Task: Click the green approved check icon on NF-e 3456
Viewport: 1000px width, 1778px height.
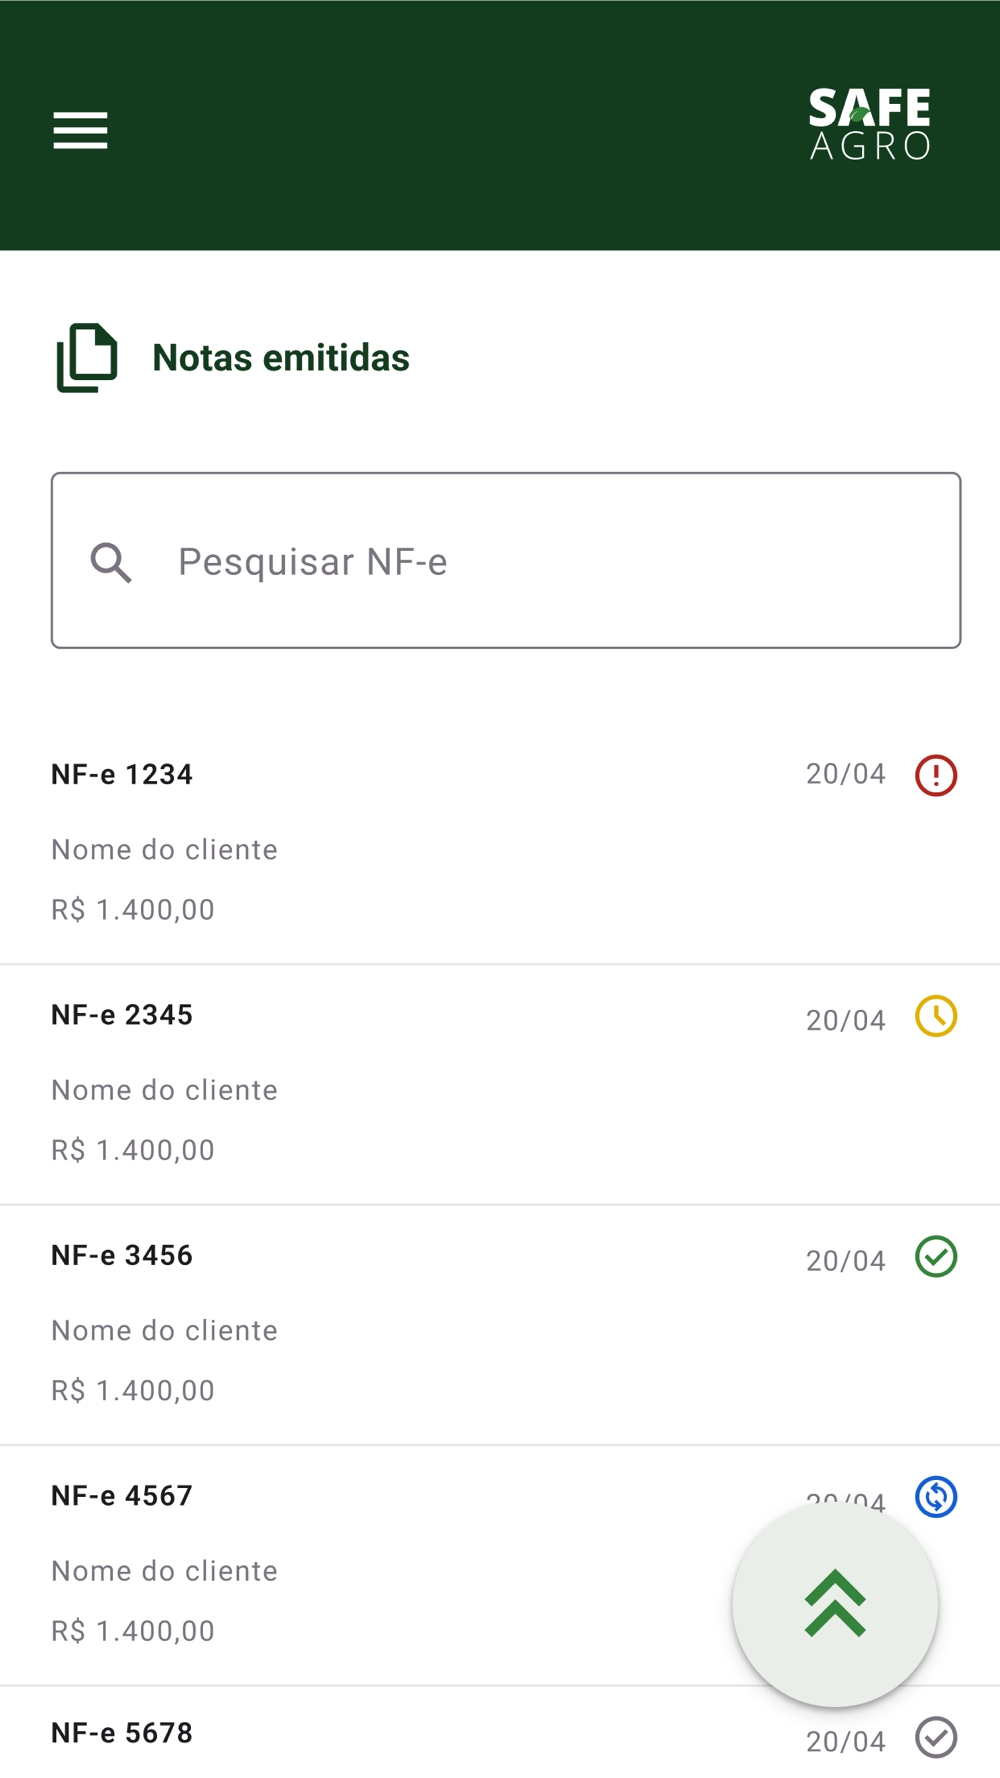Action: coord(936,1256)
